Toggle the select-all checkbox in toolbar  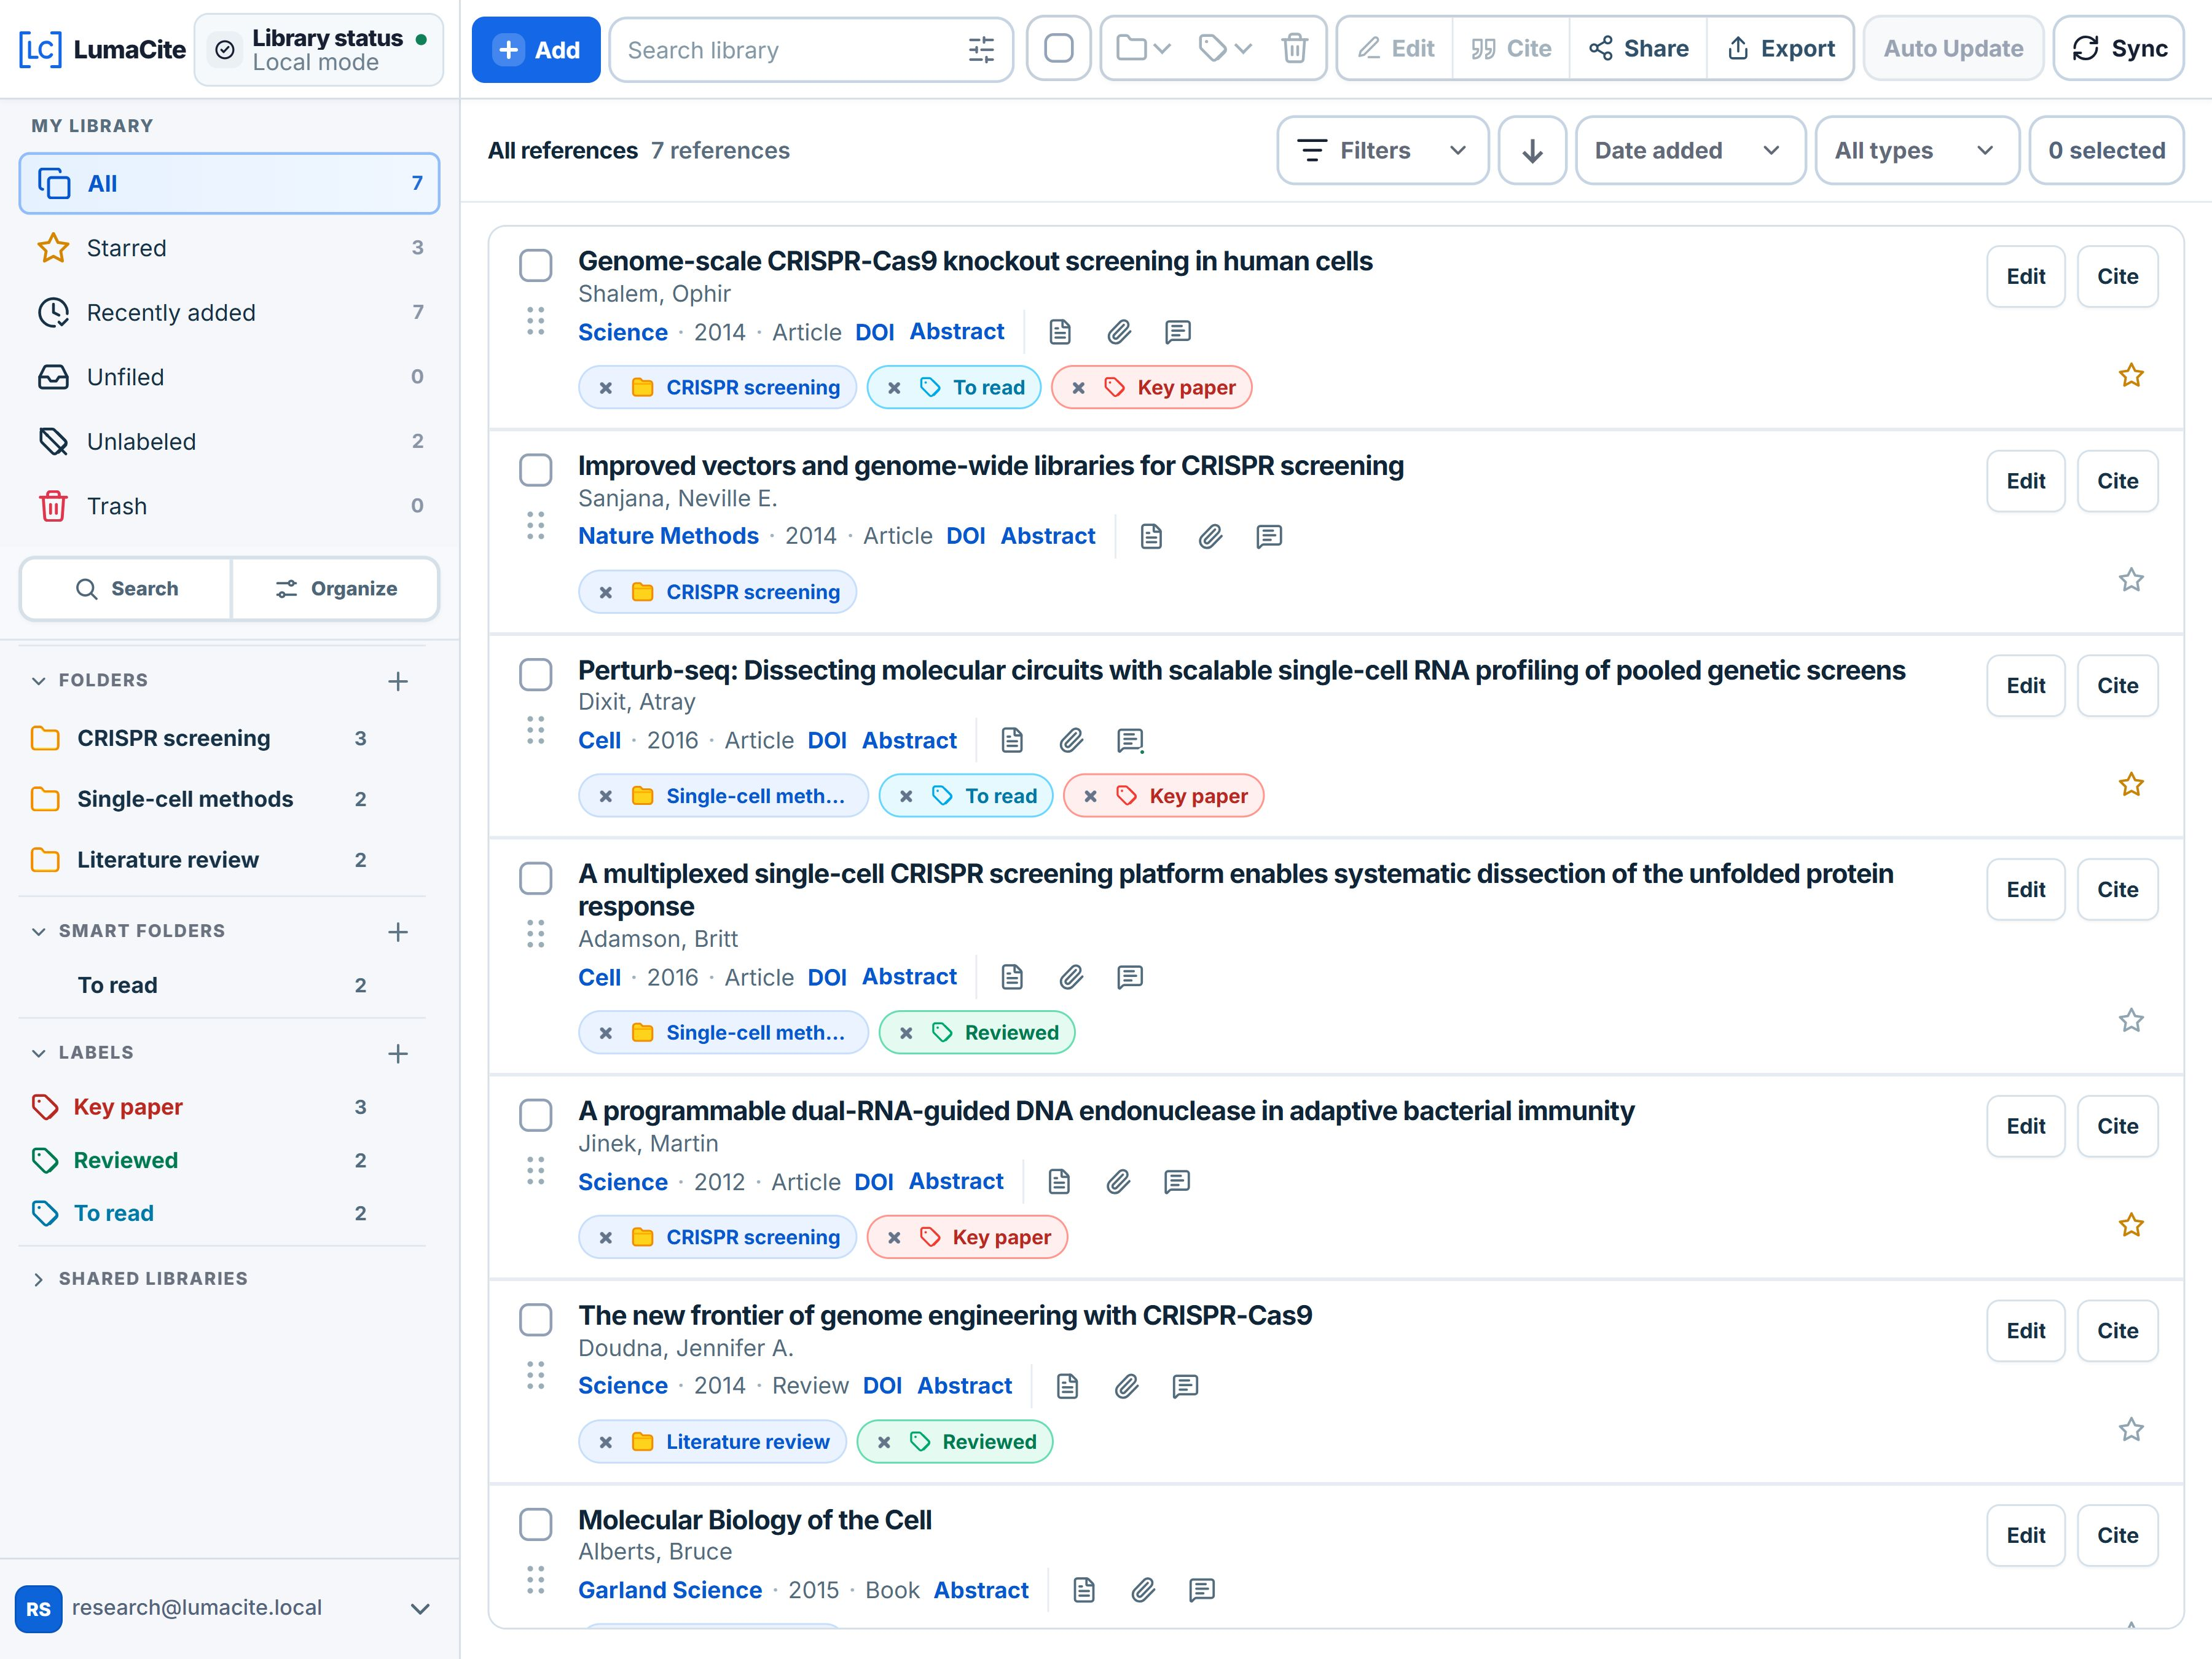pos(1058,49)
